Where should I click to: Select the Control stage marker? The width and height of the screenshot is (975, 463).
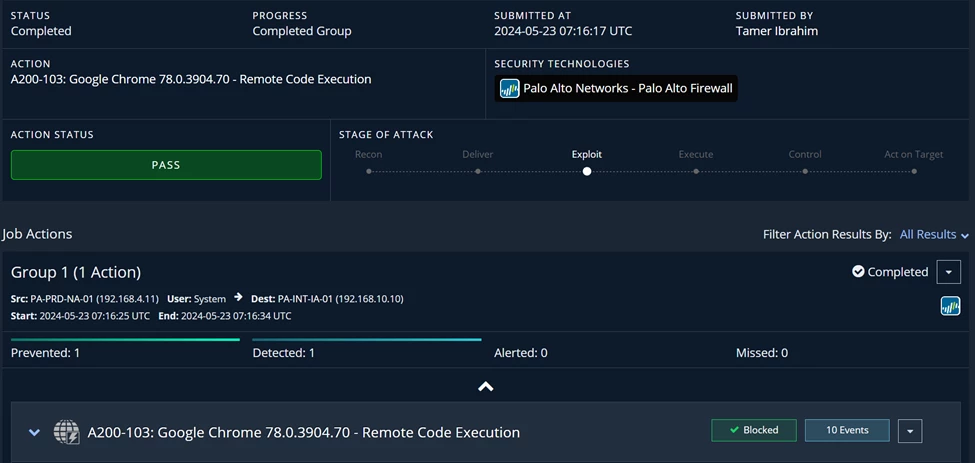click(805, 171)
